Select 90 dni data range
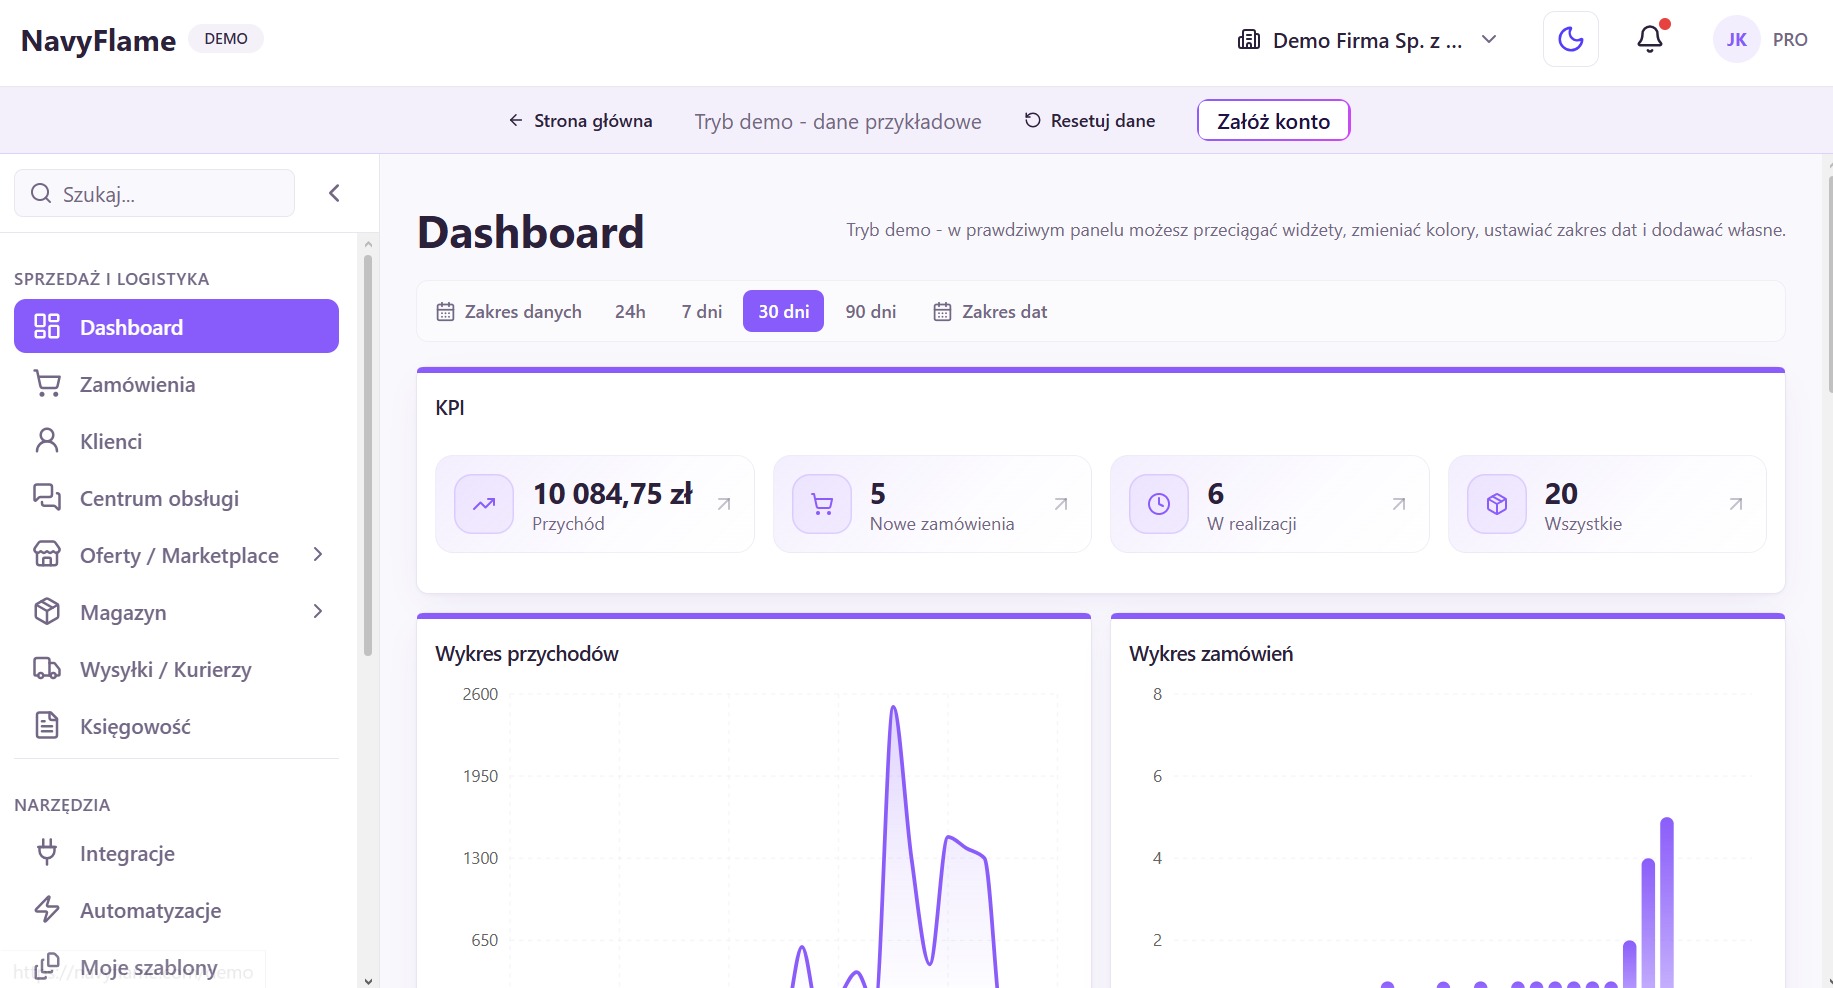 tap(871, 311)
